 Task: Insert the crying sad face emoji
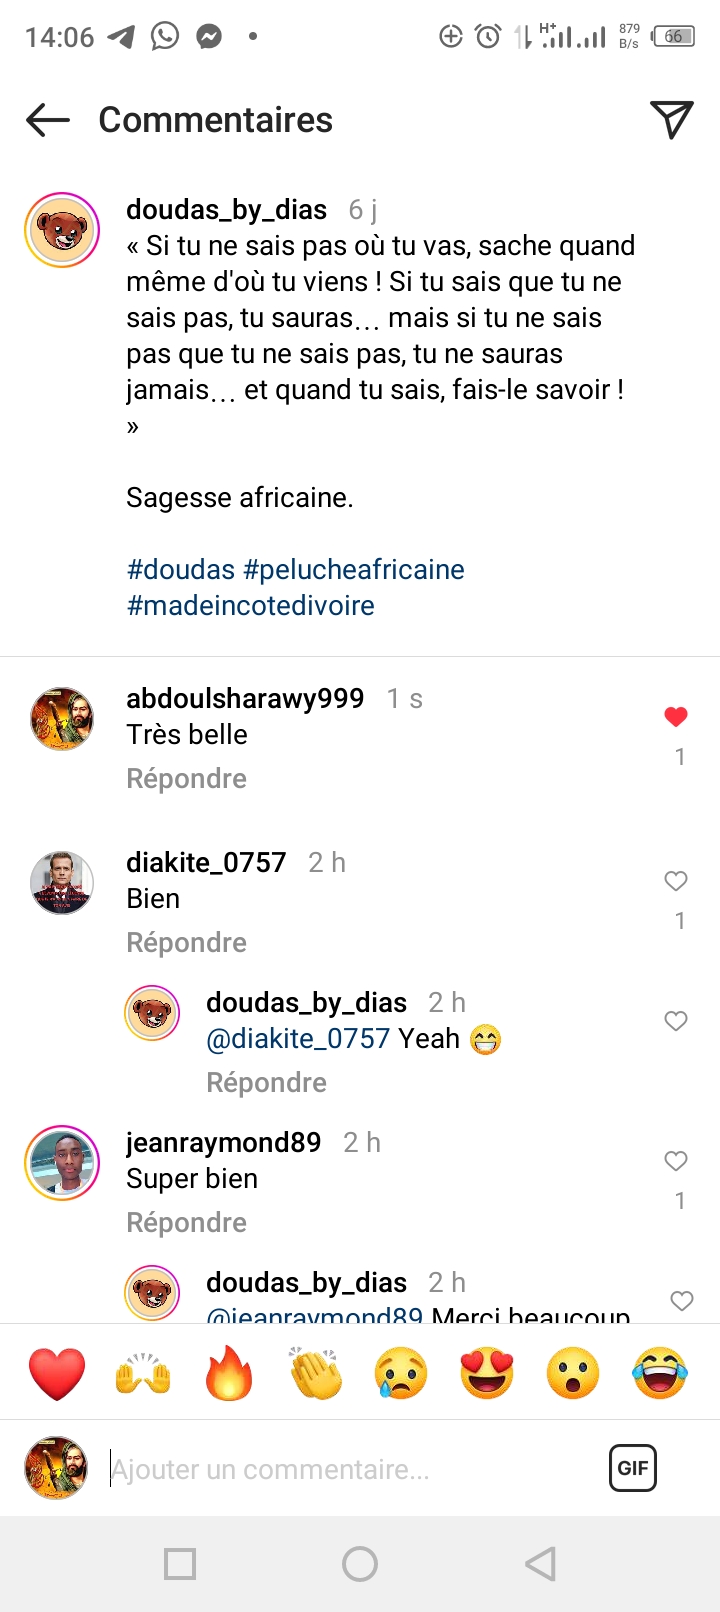click(401, 1373)
